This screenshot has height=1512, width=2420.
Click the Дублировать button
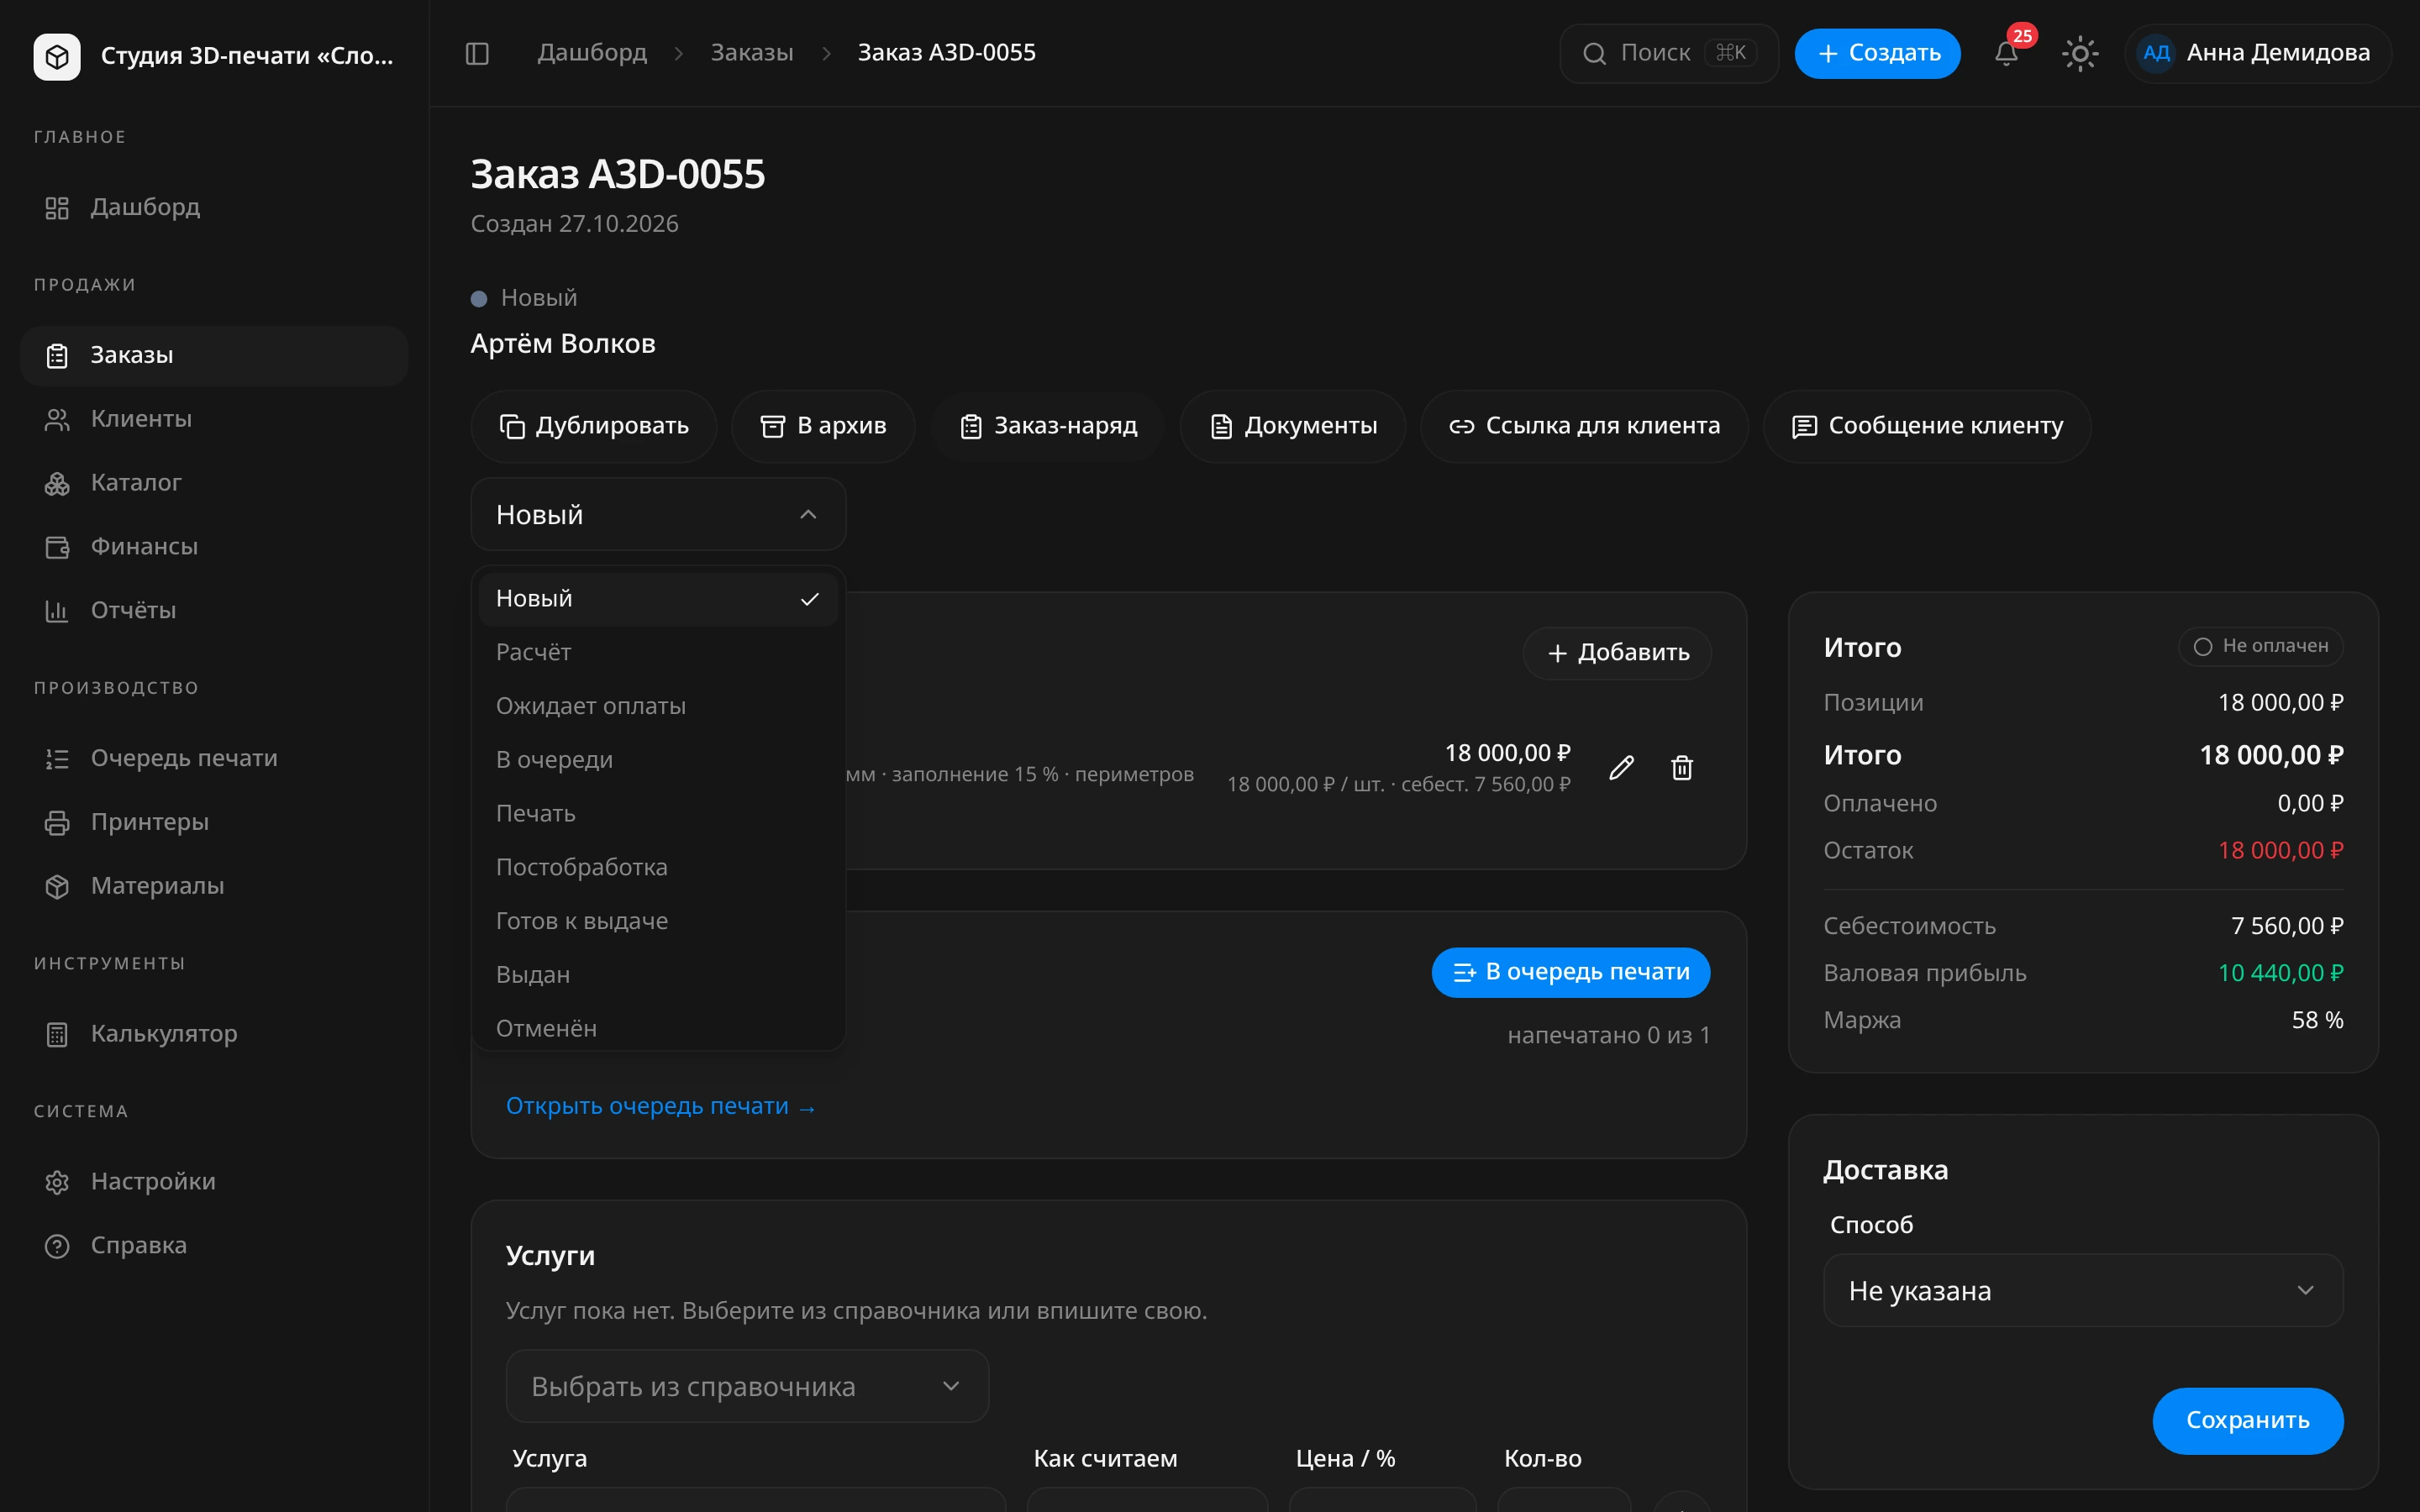click(x=594, y=426)
